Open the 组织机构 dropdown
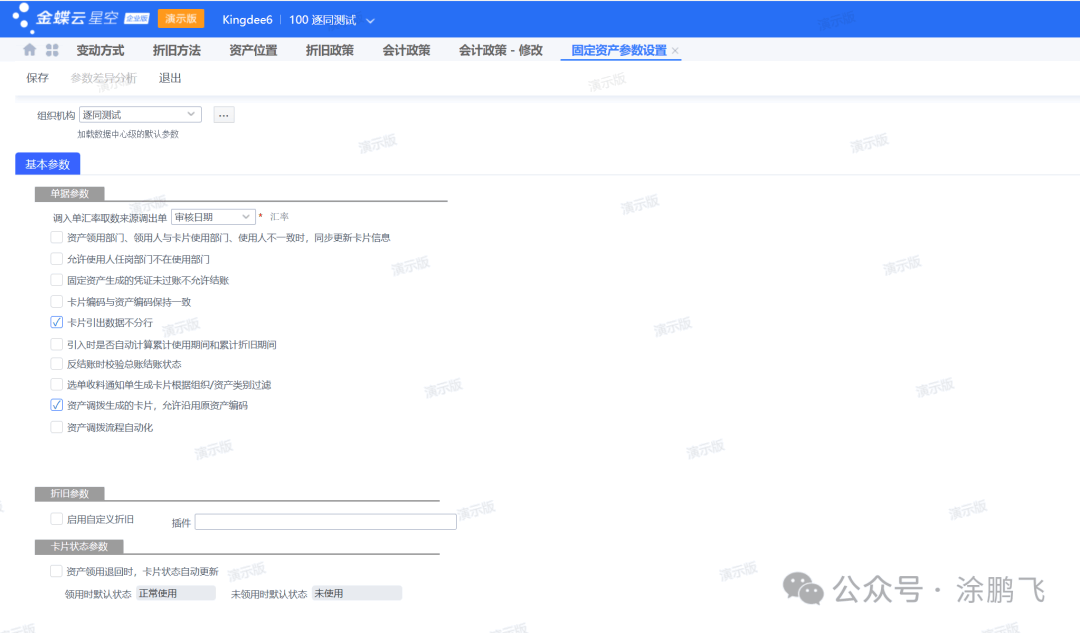The image size is (1080, 633). pos(191,115)
